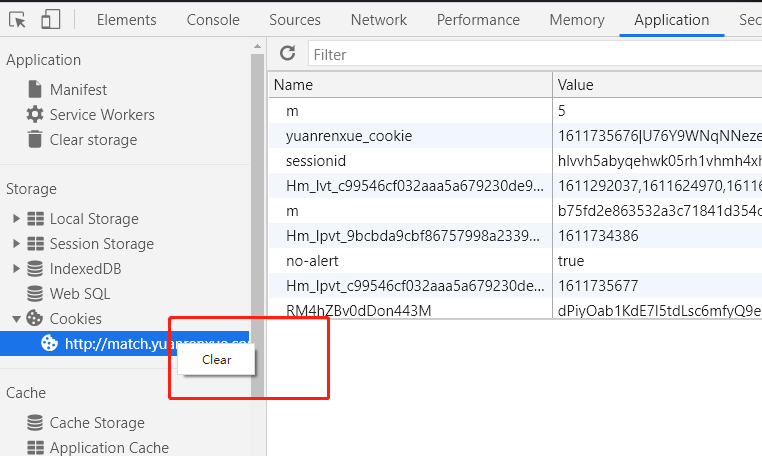Select IndexedDB label
762x456 pixels.
[x=85, y=269]
